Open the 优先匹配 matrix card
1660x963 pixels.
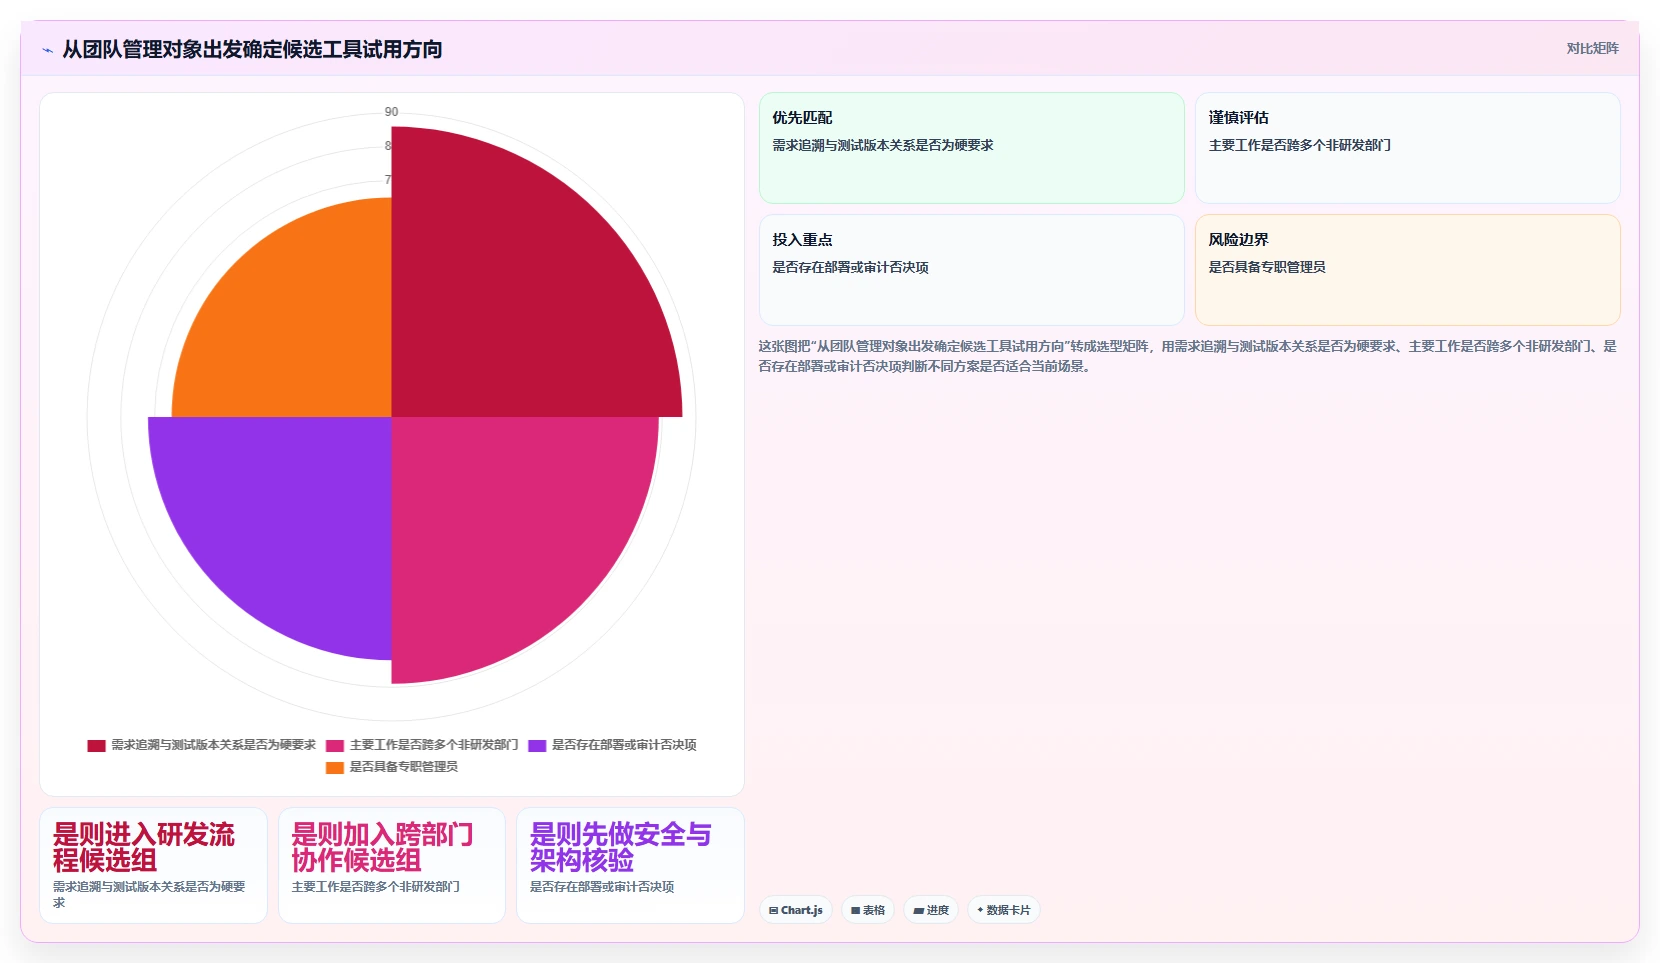(972, 148)
